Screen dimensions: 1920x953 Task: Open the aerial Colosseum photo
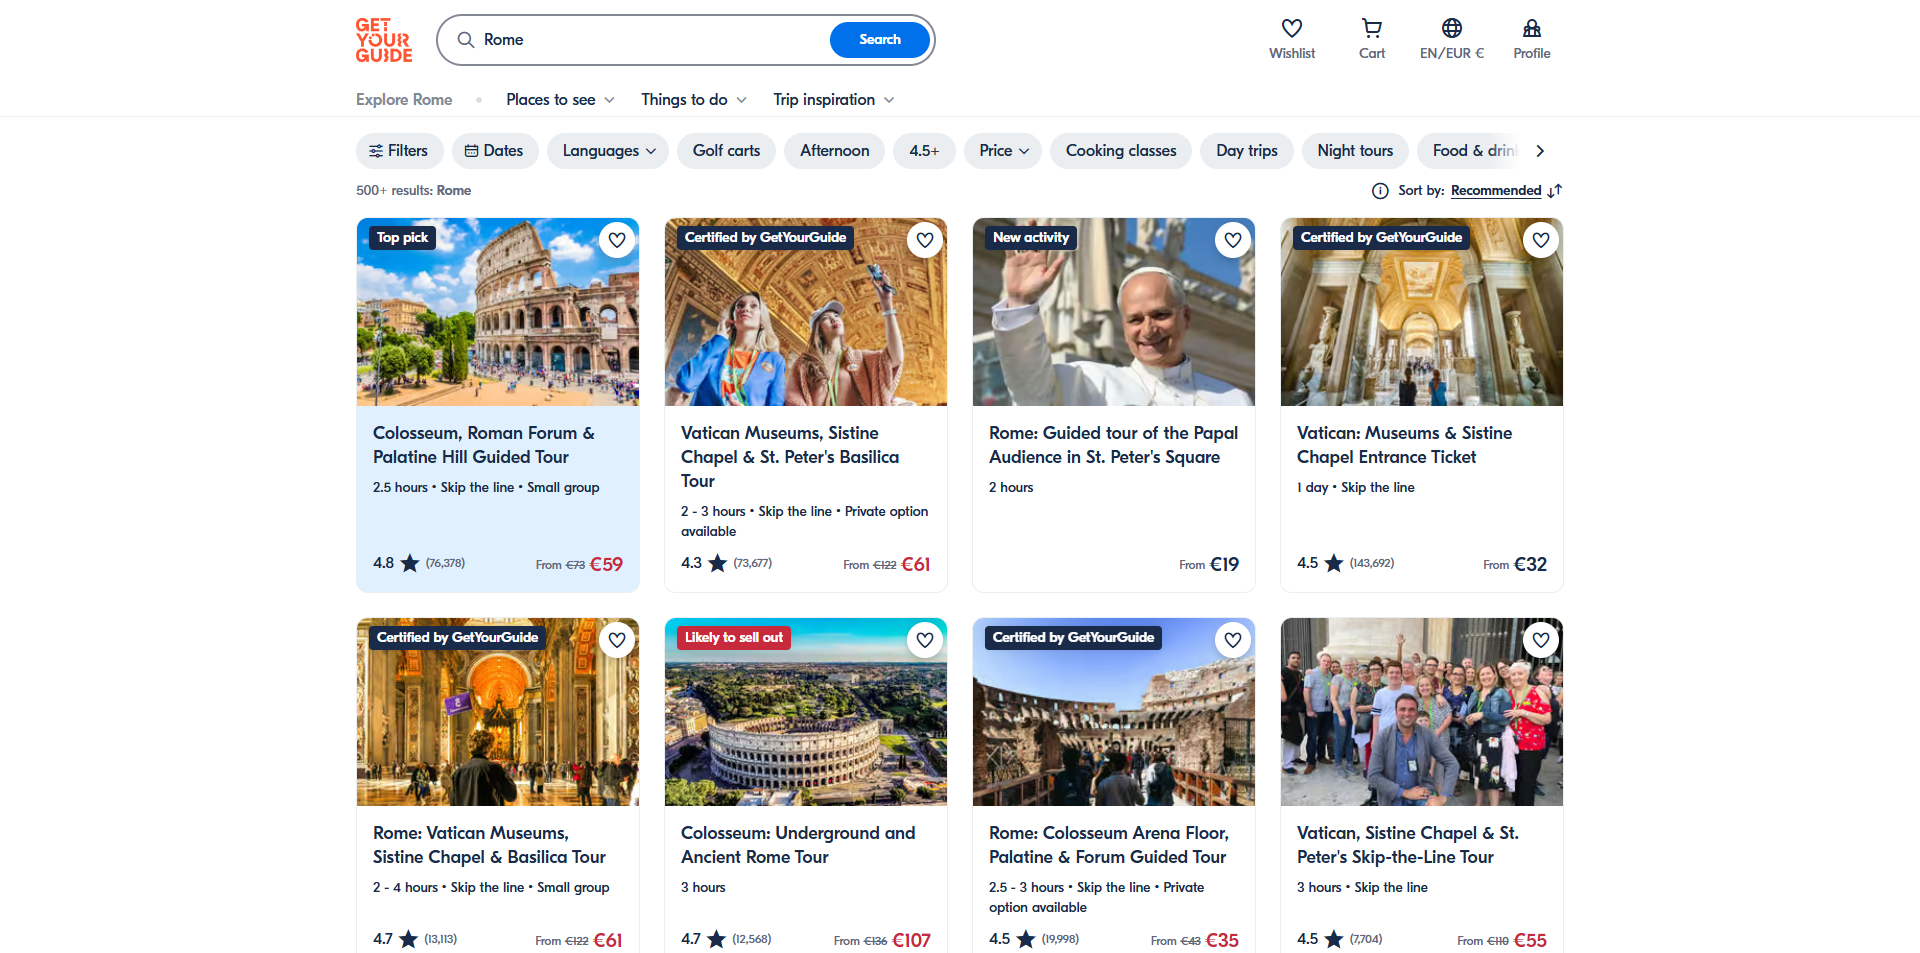point(806,712)
